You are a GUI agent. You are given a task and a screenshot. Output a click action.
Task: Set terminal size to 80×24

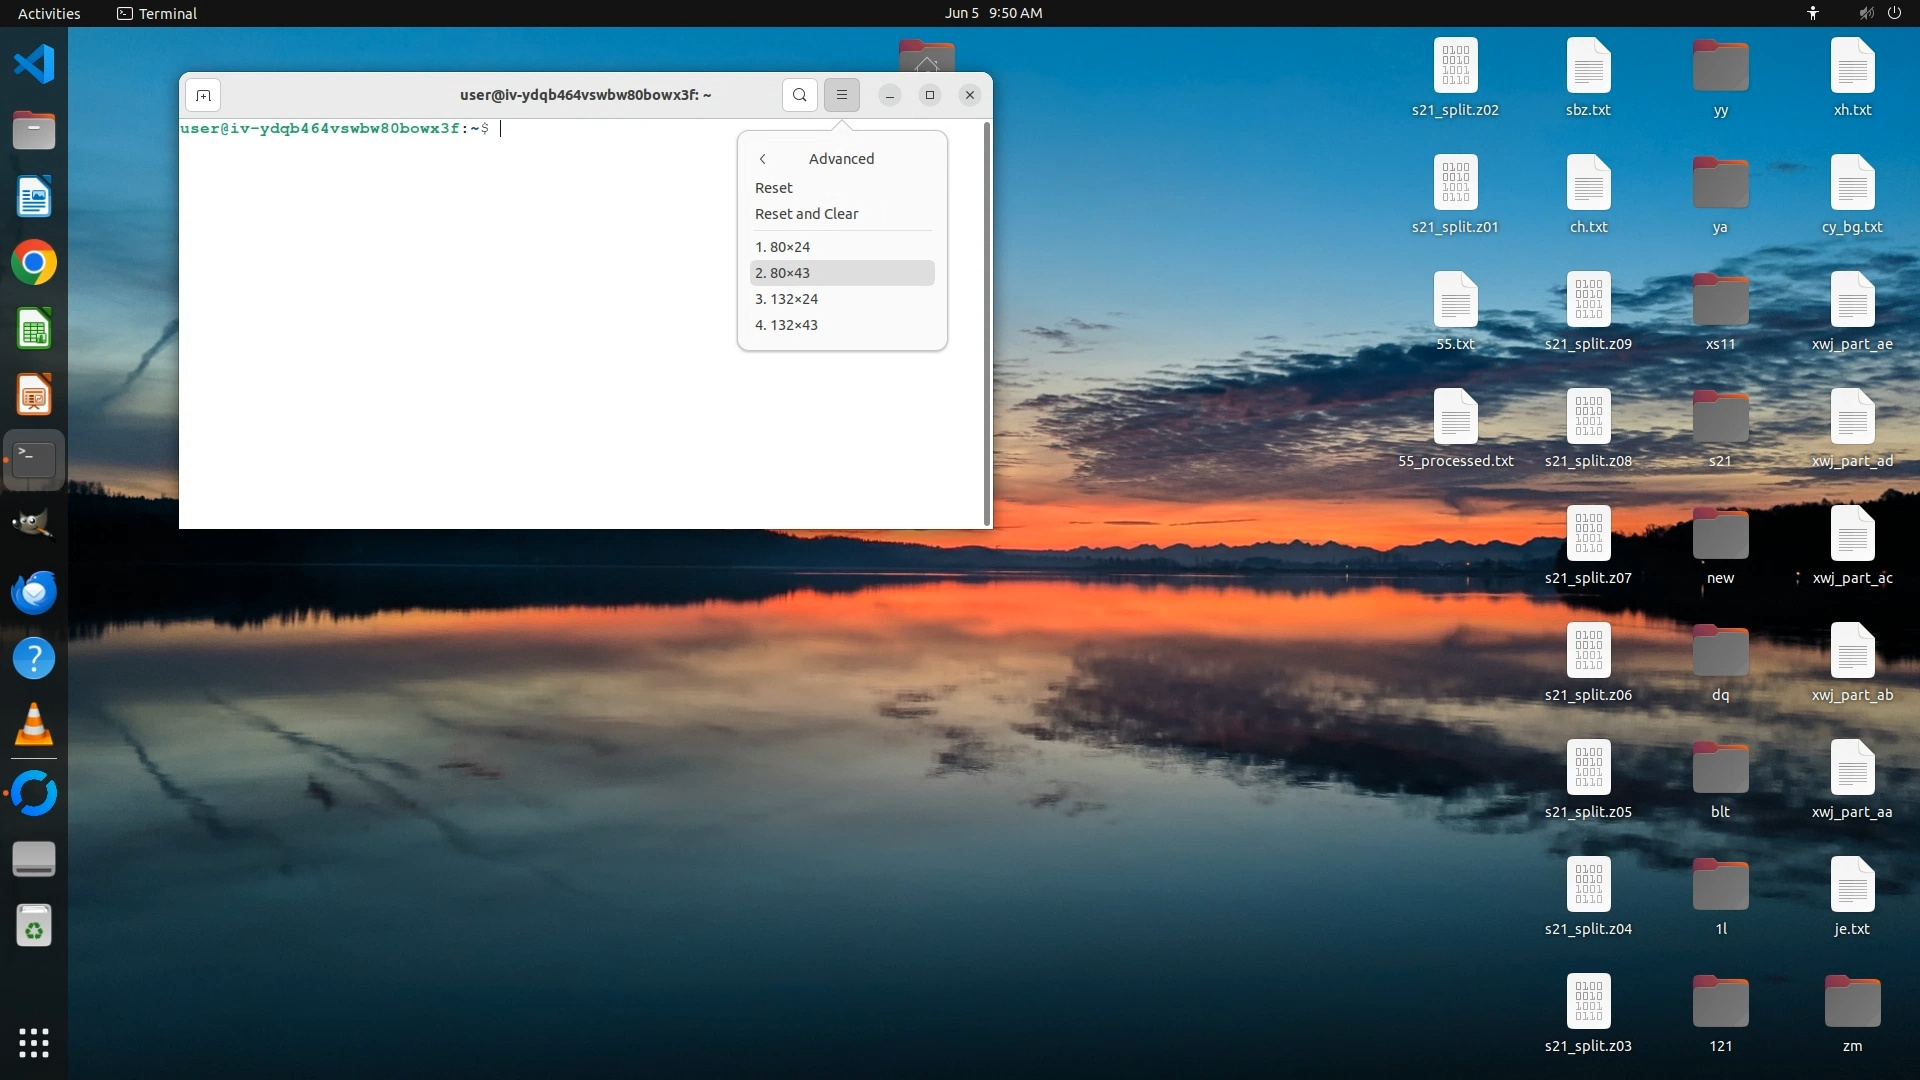(x=783, y=247)
